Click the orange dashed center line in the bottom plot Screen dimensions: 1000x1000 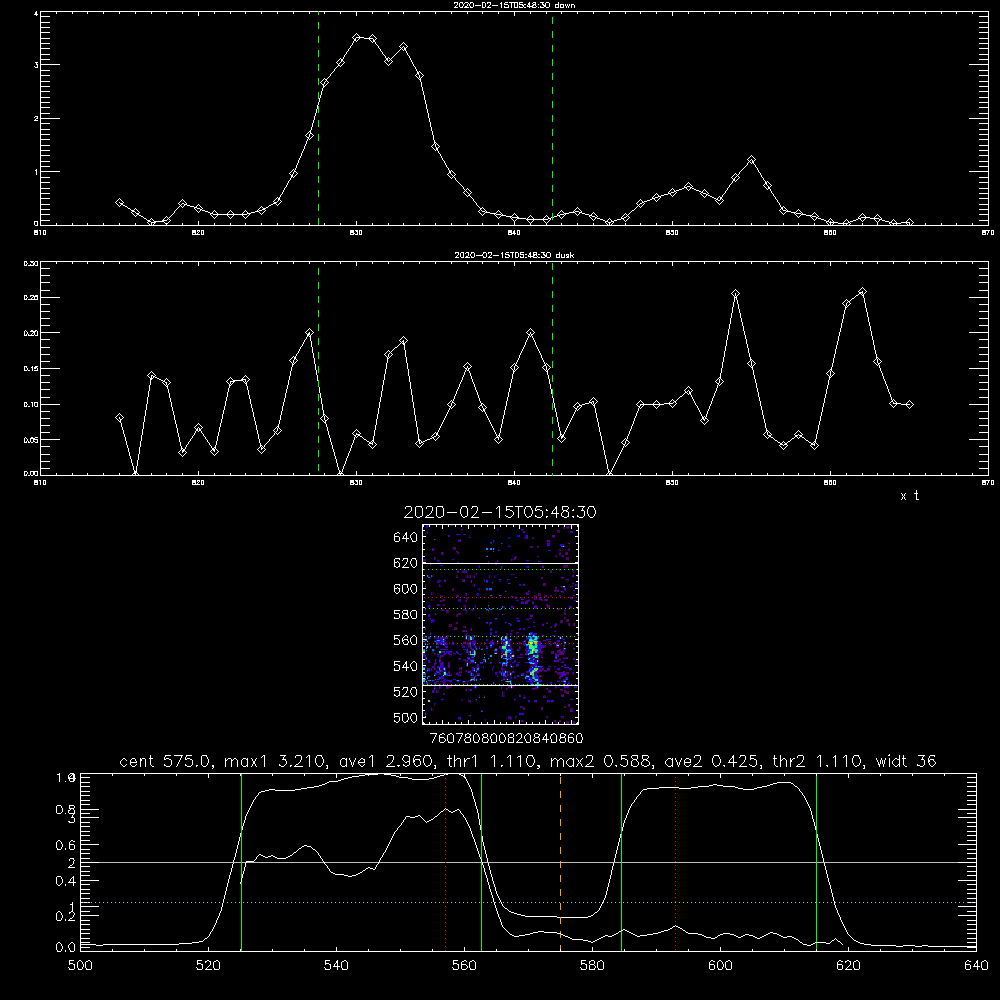click(x=561, y=862)
